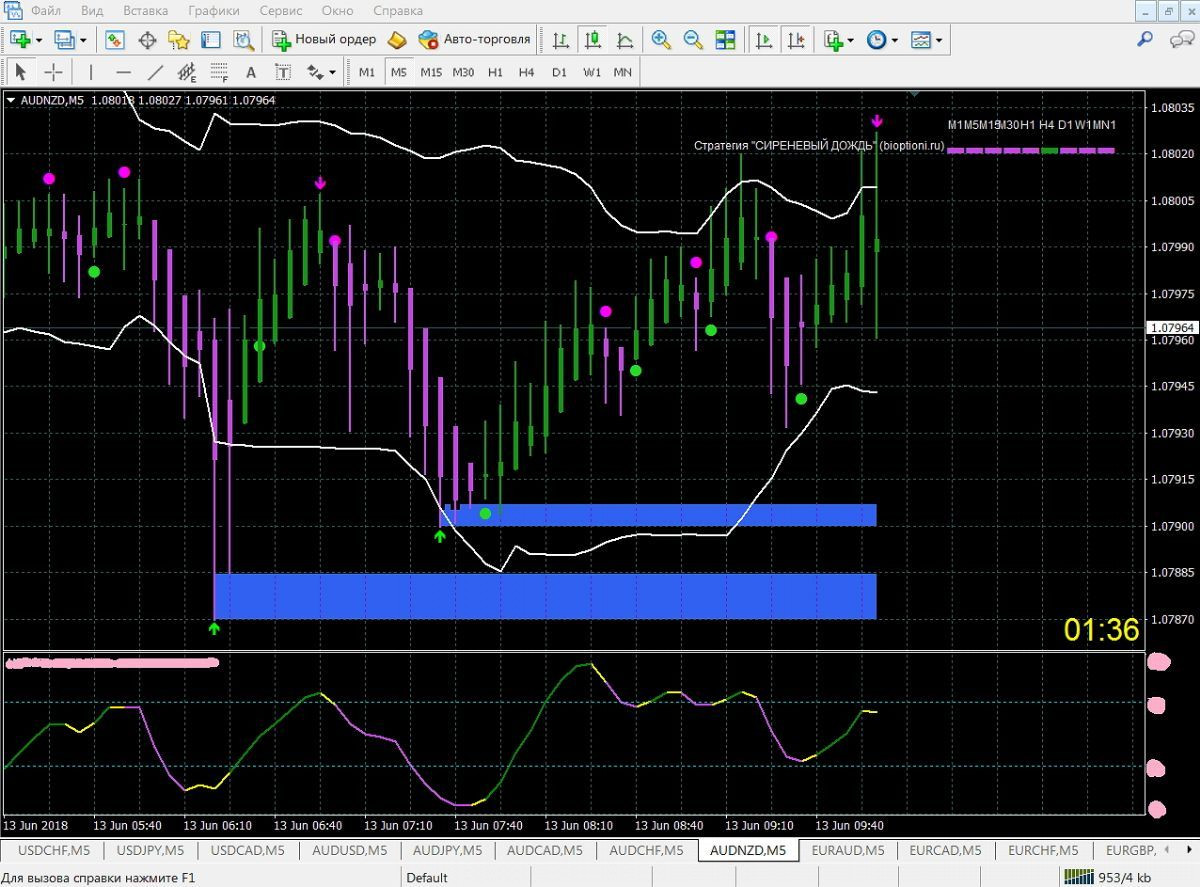
Task: Select the crosshair cursor tool
Action: tap(54, 72)
